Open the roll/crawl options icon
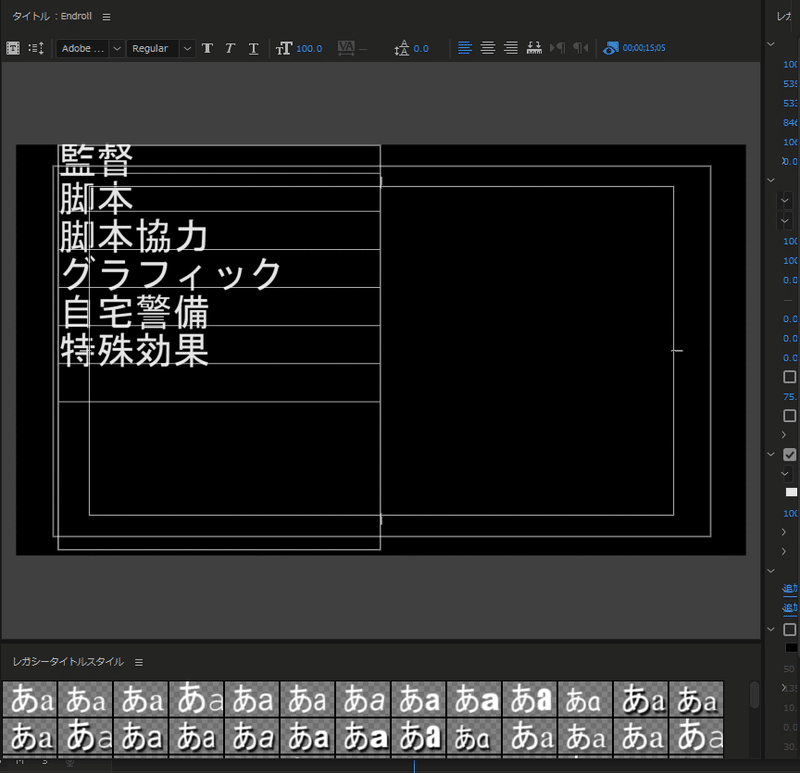Viewport: 800px width, 773px height. pos(36,48)
